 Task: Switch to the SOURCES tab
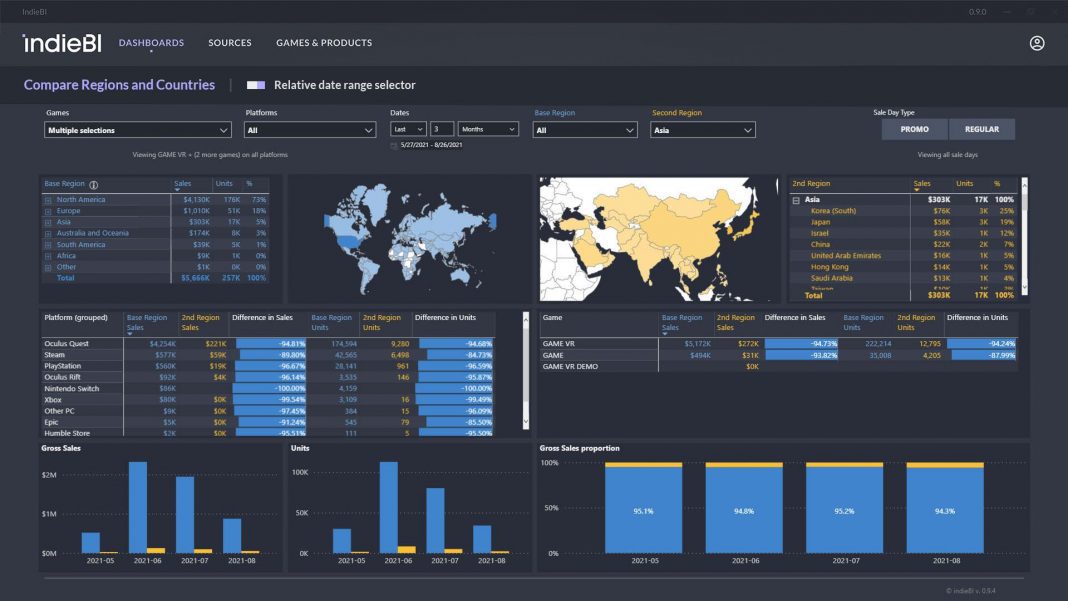230,43
